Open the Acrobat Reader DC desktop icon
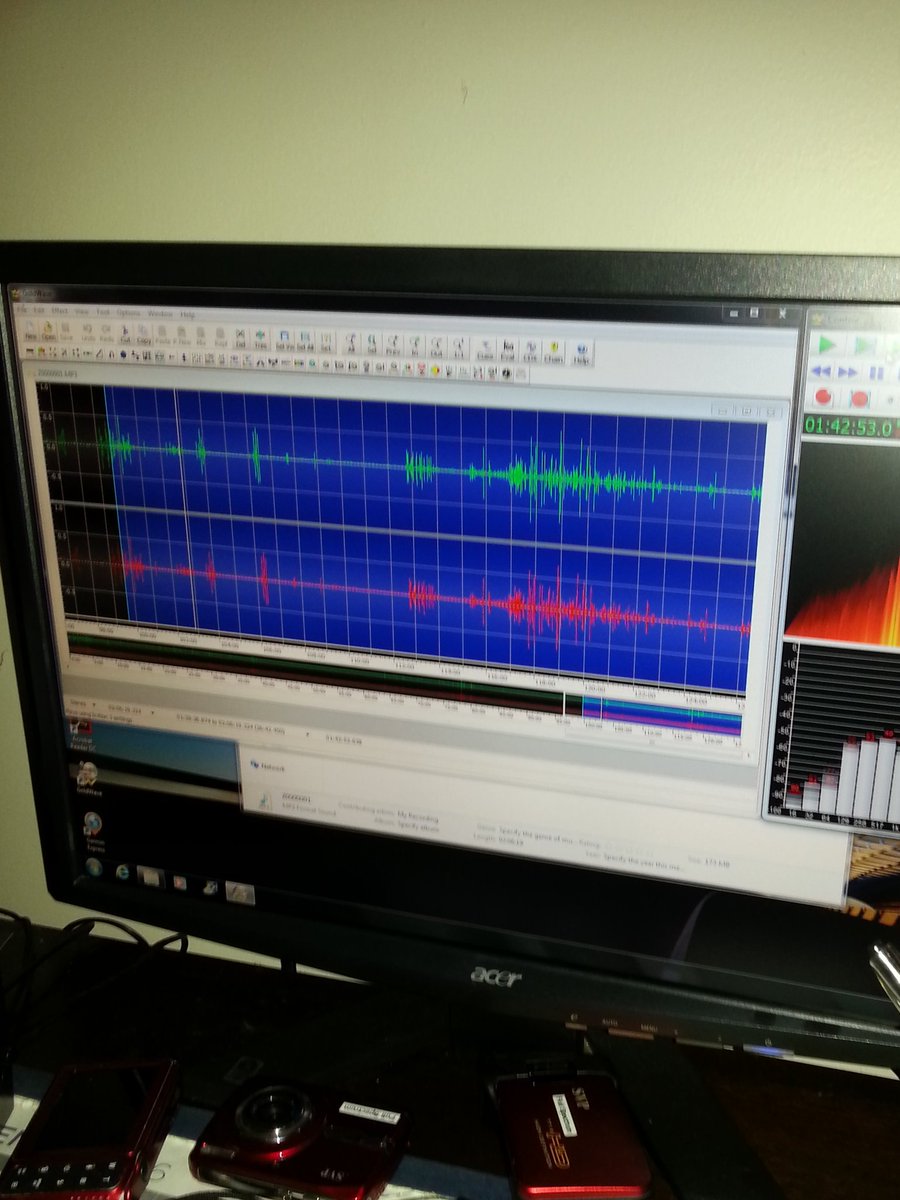This screenshot has height=1200, width=900. pyautogui.click(x=80, y=735)
